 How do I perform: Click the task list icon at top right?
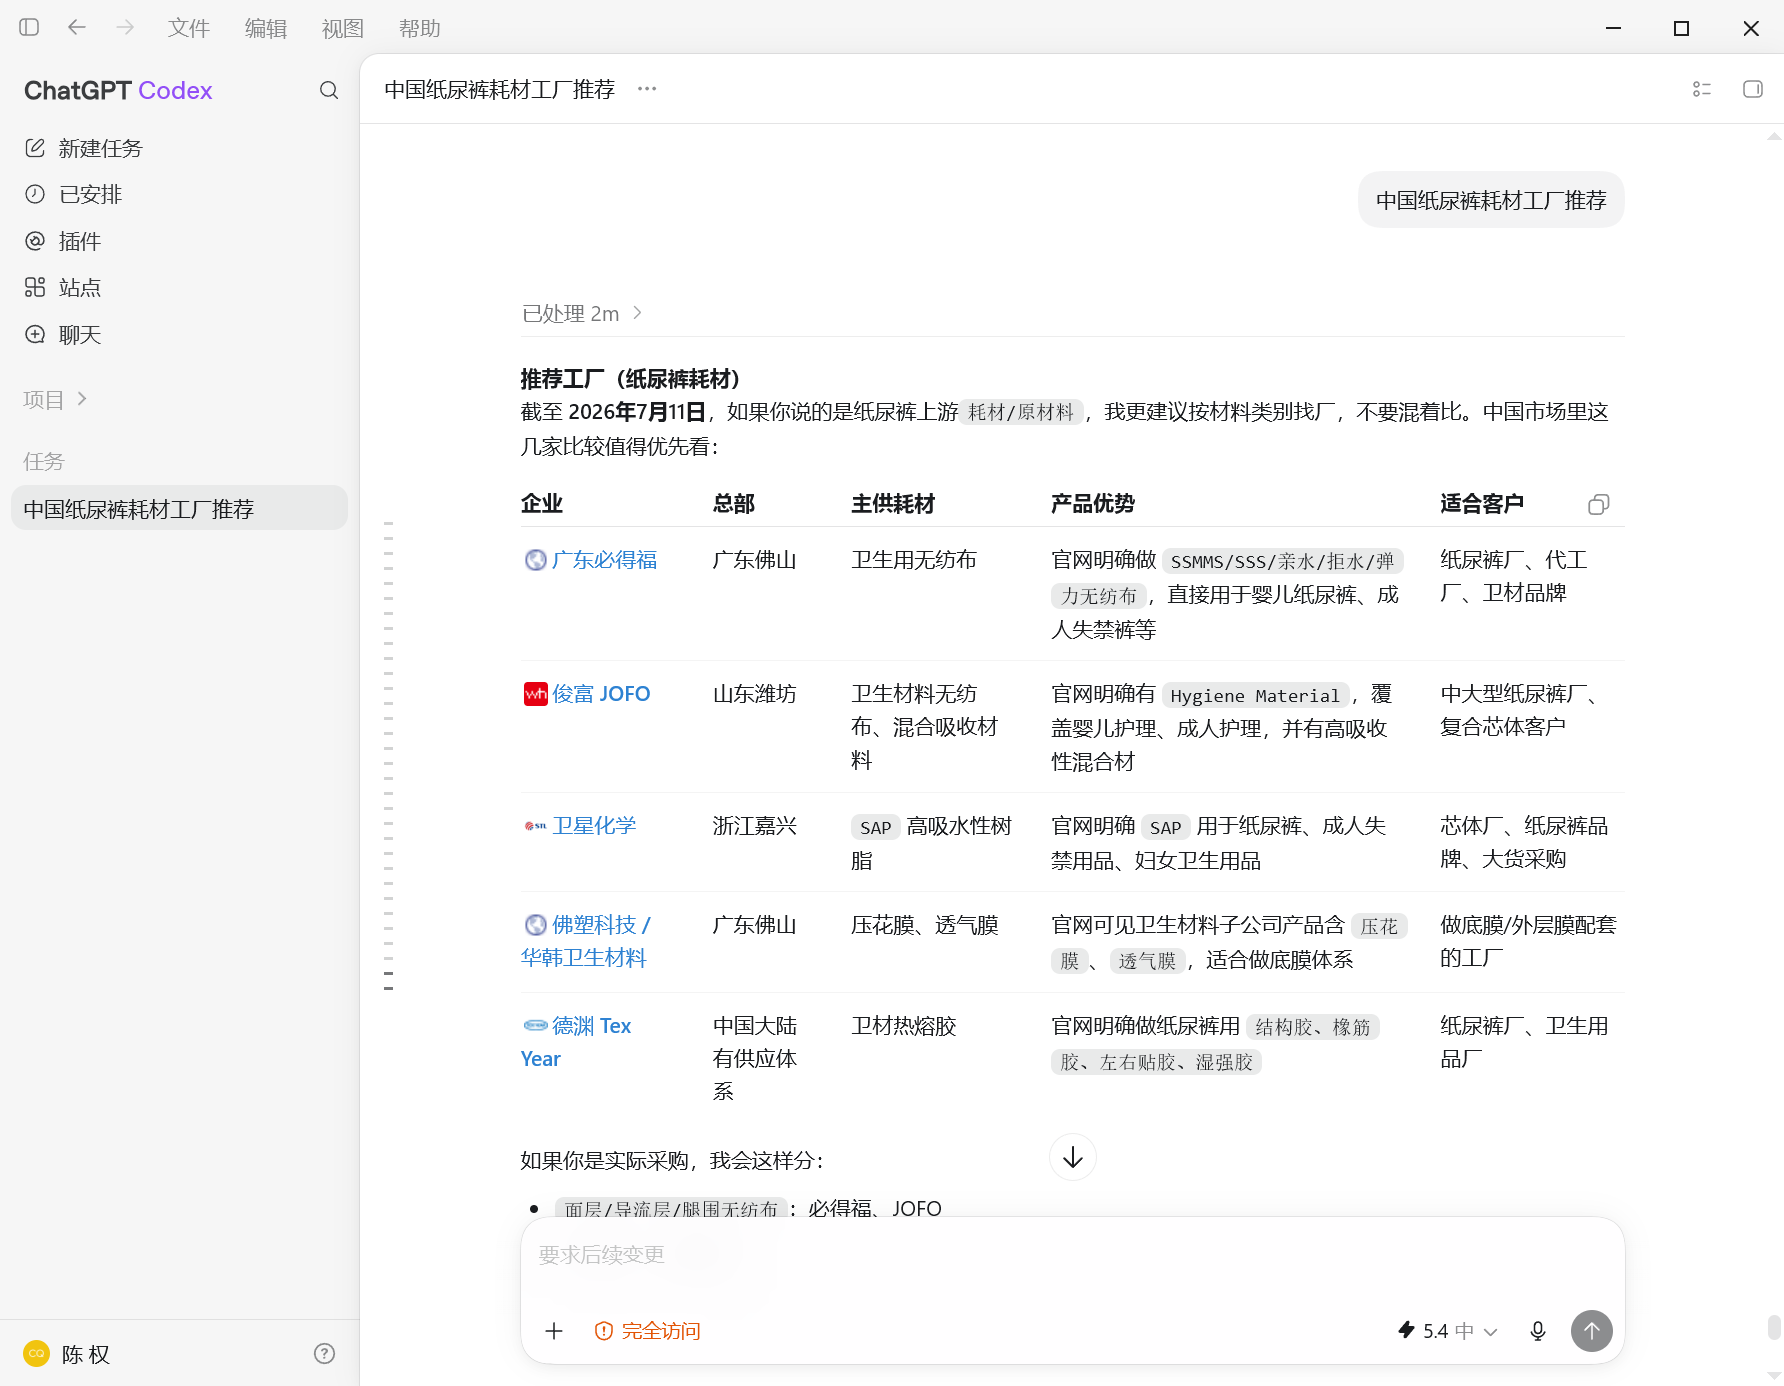[1702, 89]
